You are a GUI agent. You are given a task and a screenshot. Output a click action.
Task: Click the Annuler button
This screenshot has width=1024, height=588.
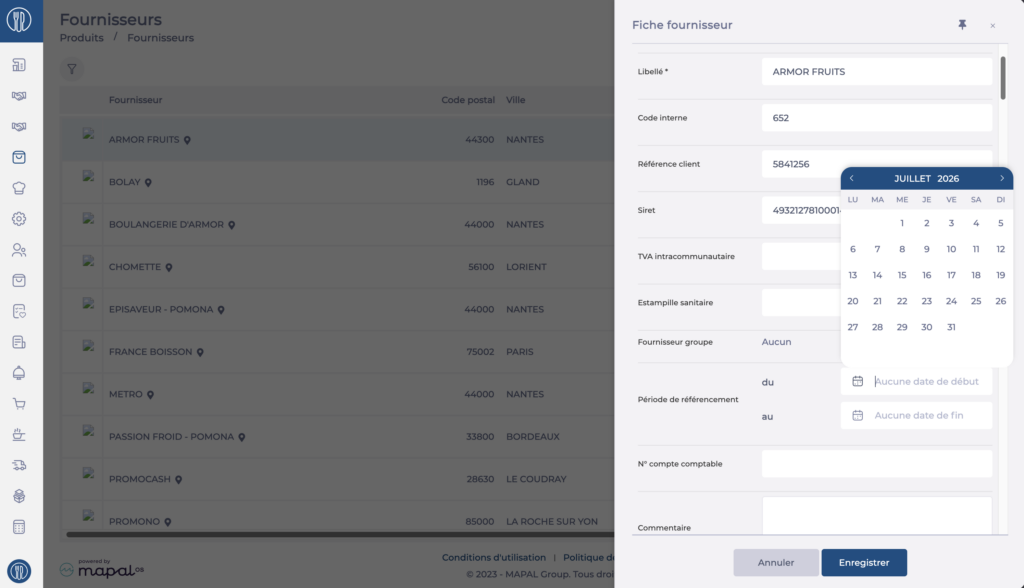pos(776,563)
